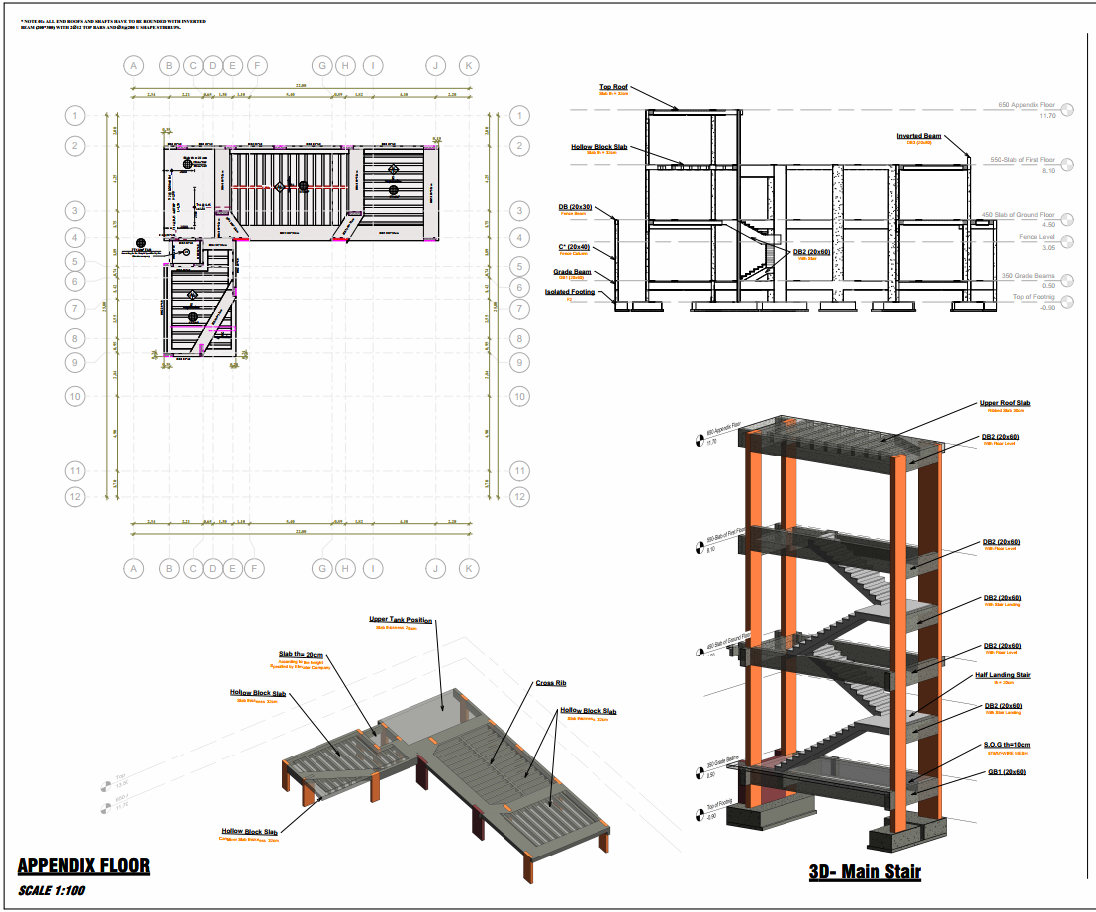Select grid bubble K in the bottom row
Viewport: 1096px width, 912px height.
pyautogui.click(x=469, y=568)
